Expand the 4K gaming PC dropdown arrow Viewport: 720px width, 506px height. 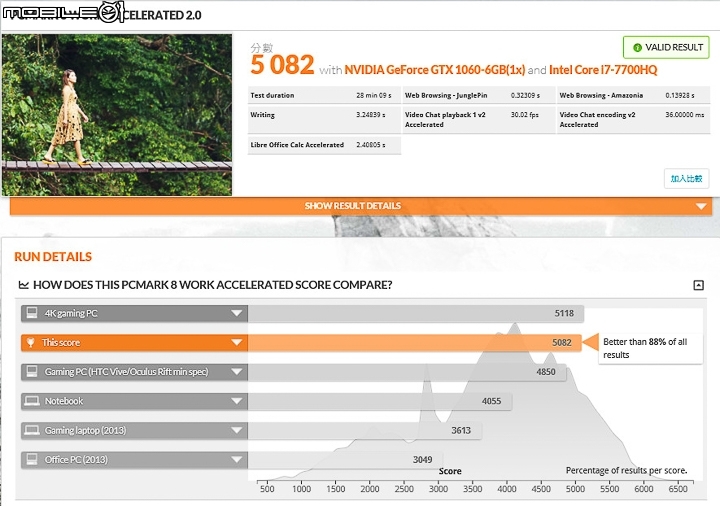[x=236, y=314]
